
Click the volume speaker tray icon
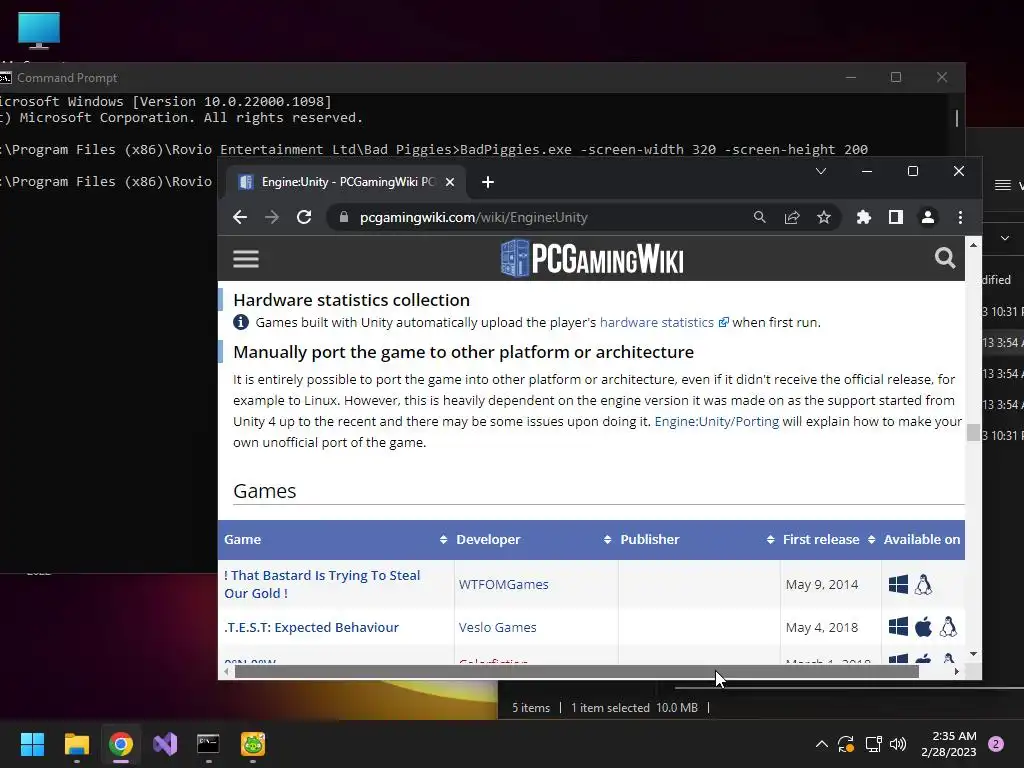coord(898,744)
